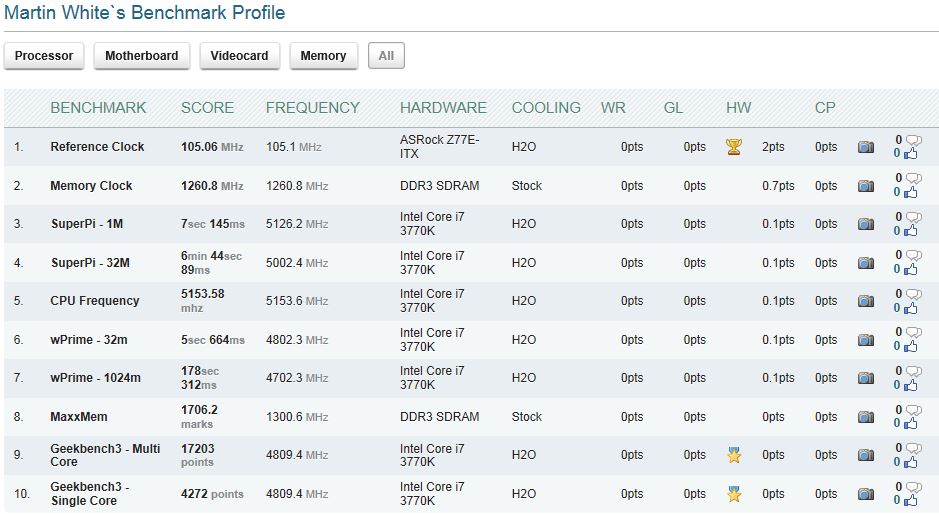Open the SuperPi - 32M benchmark
This screenshot has width=939, height=514.
point(90,262)
